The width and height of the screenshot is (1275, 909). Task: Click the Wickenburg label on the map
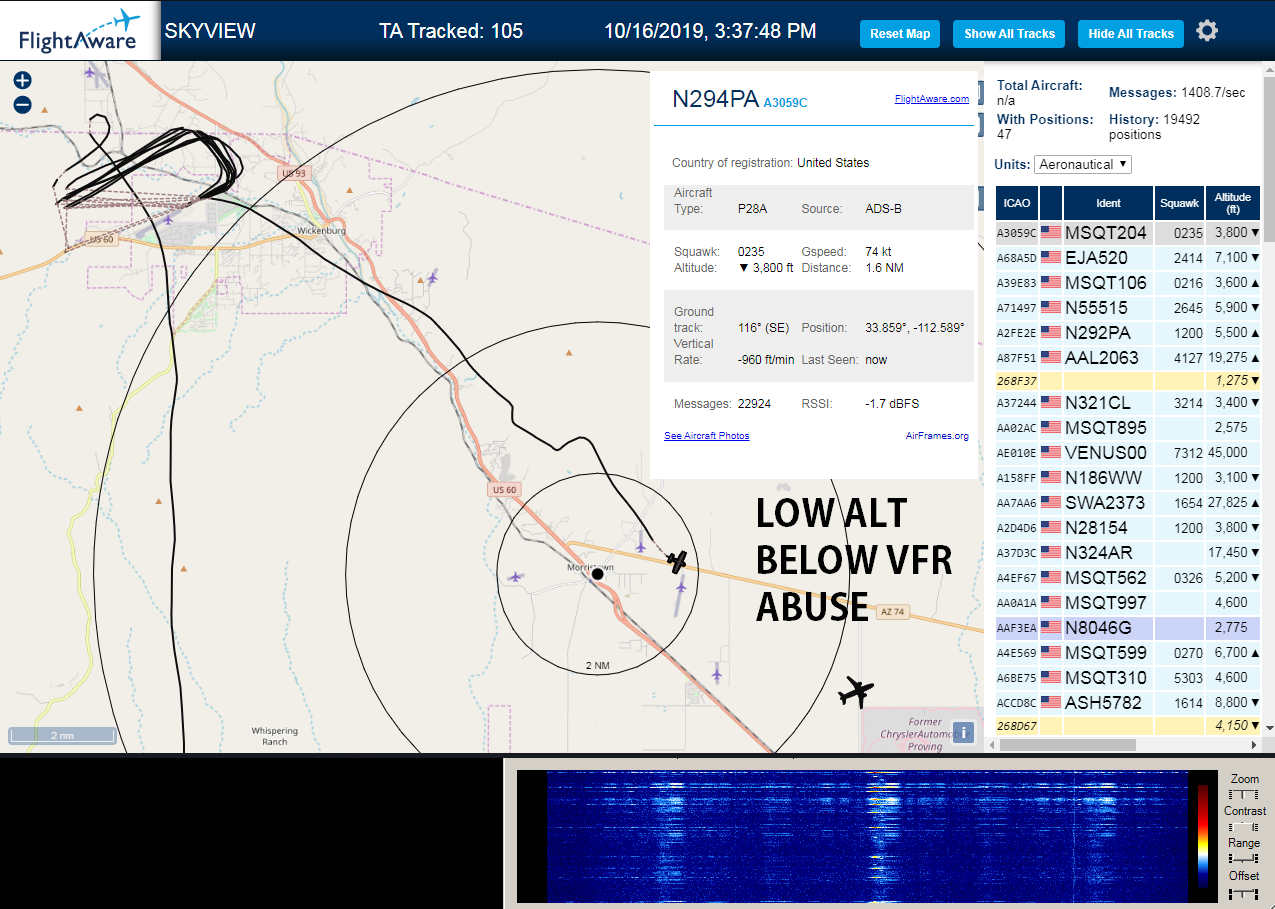[320, 230]
